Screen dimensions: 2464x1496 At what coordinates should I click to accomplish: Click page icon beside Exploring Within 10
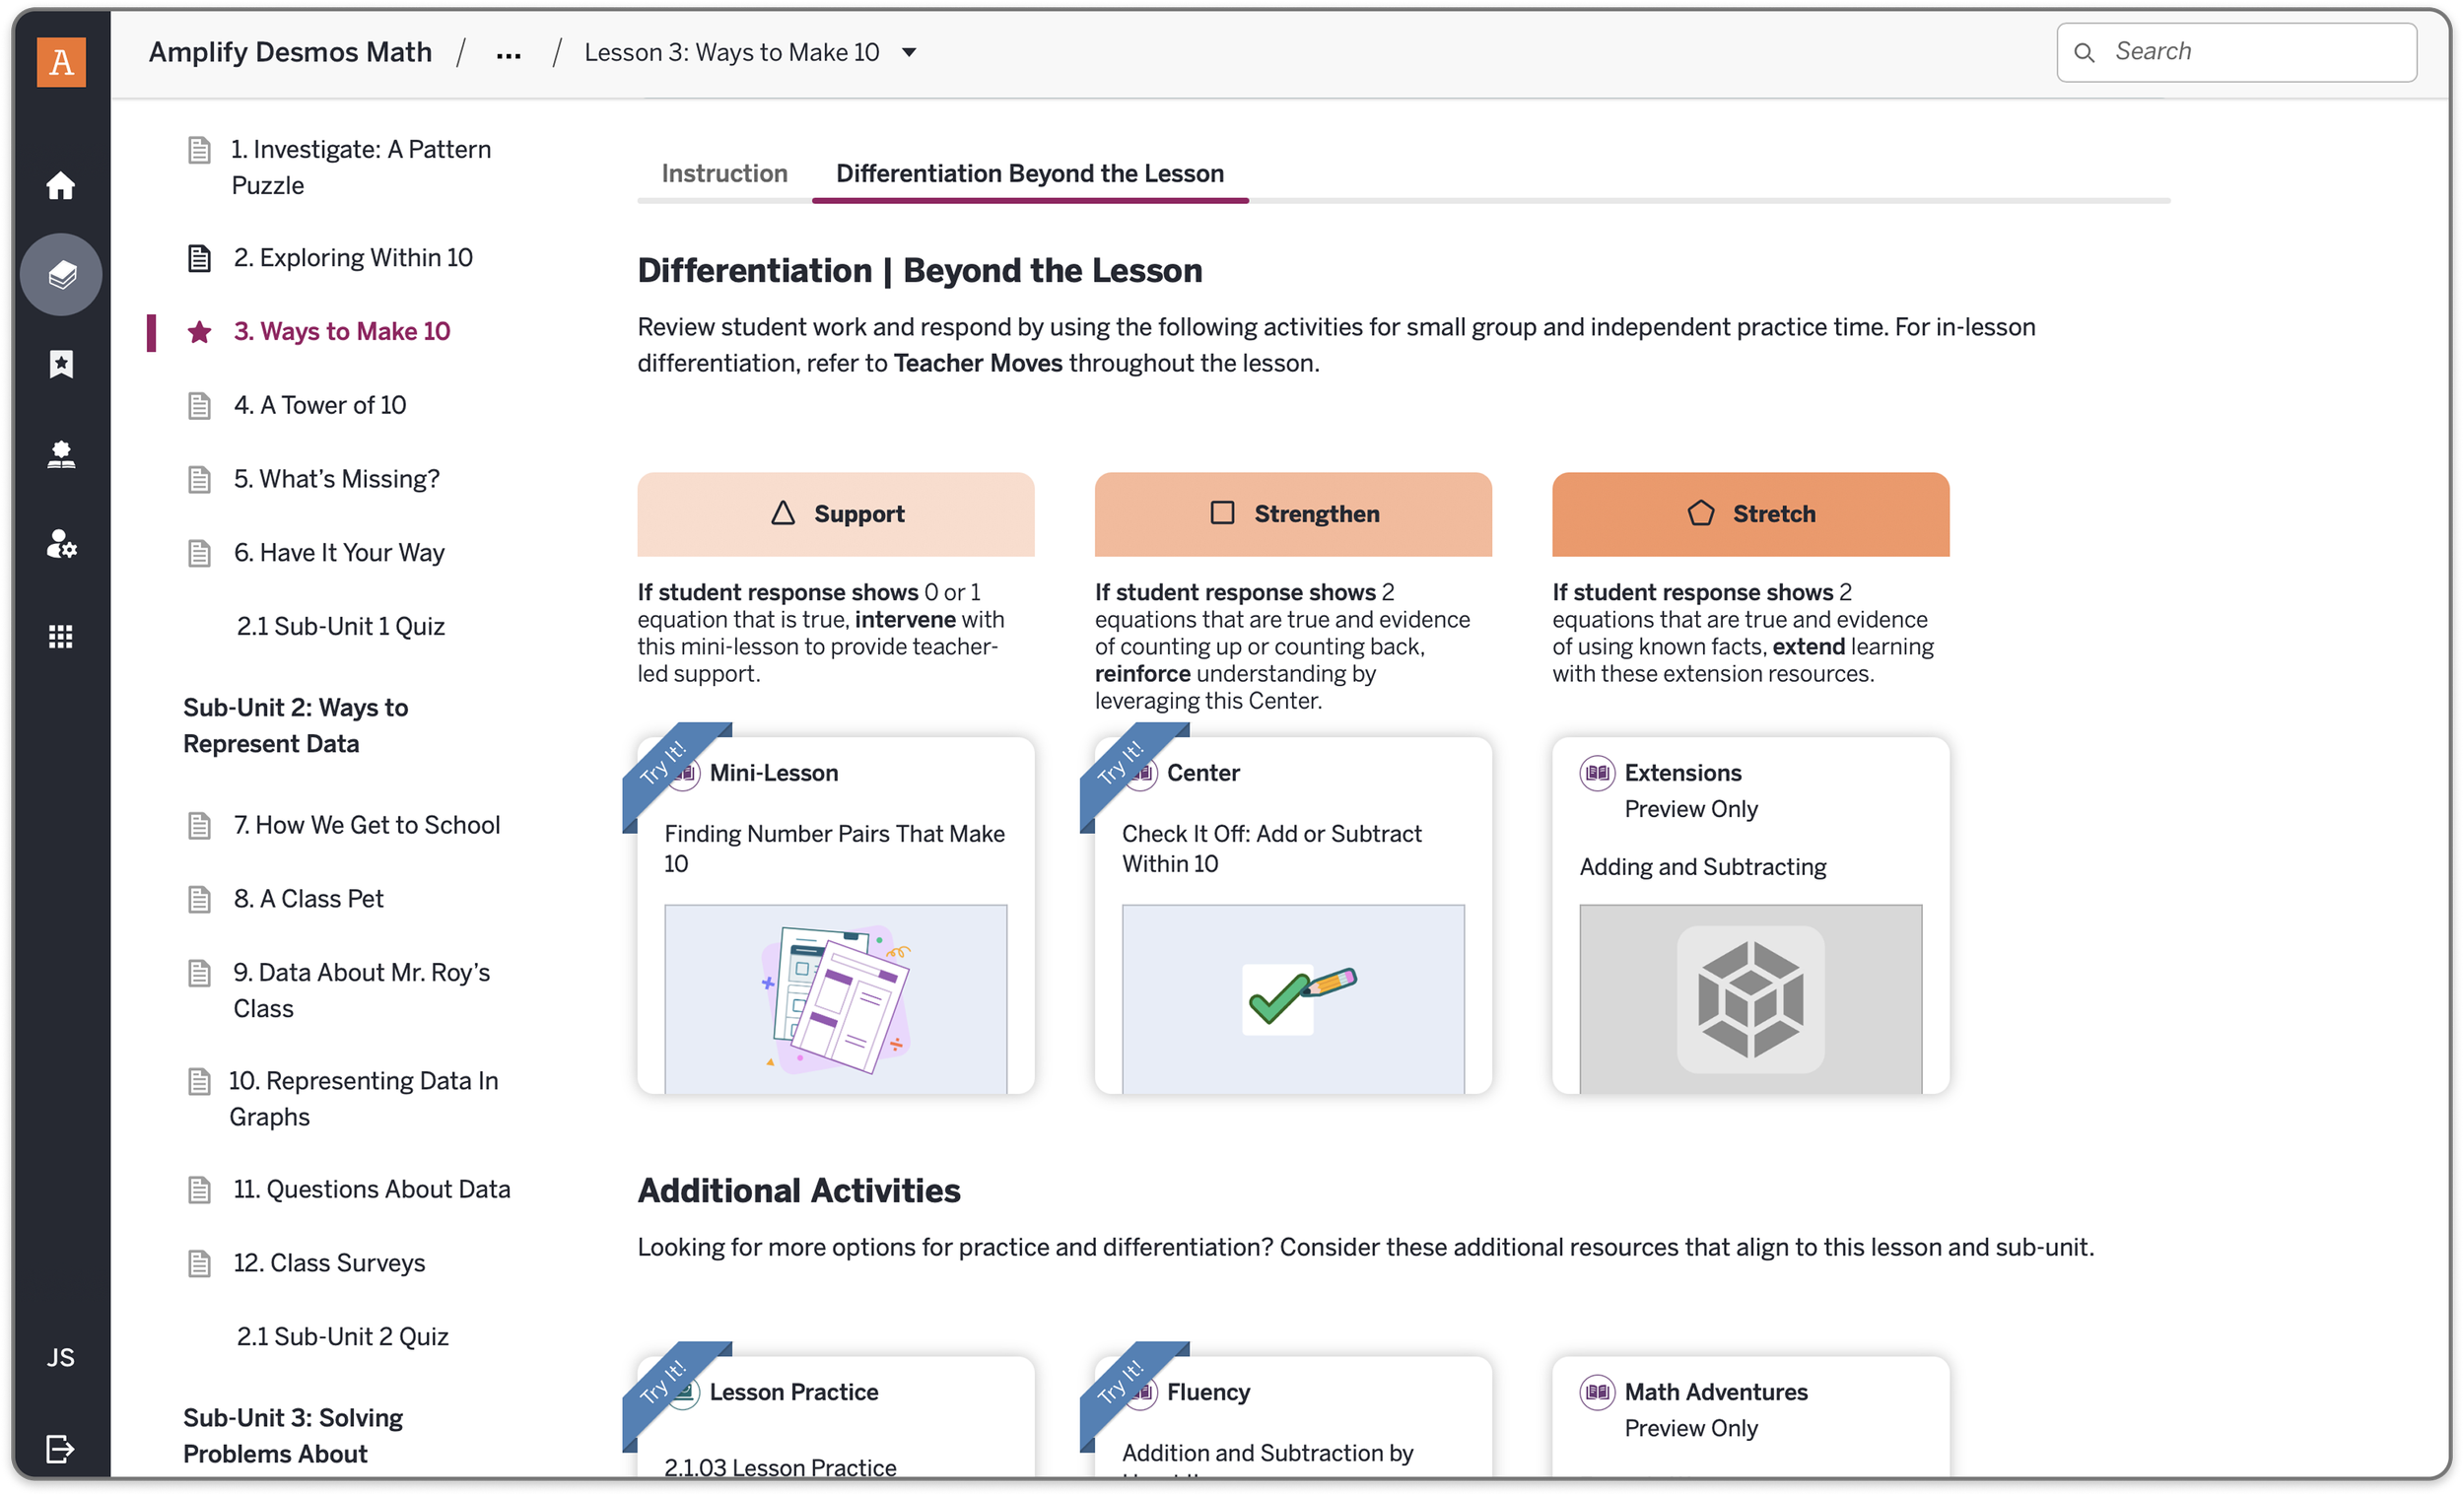200,258
